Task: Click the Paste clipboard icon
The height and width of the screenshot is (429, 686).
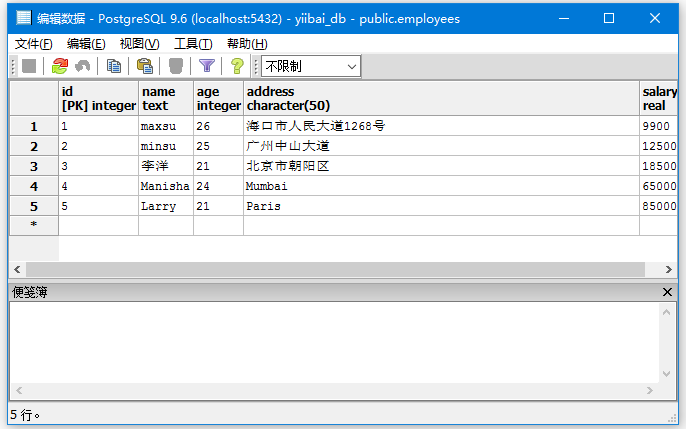Action: click(145, 66)
